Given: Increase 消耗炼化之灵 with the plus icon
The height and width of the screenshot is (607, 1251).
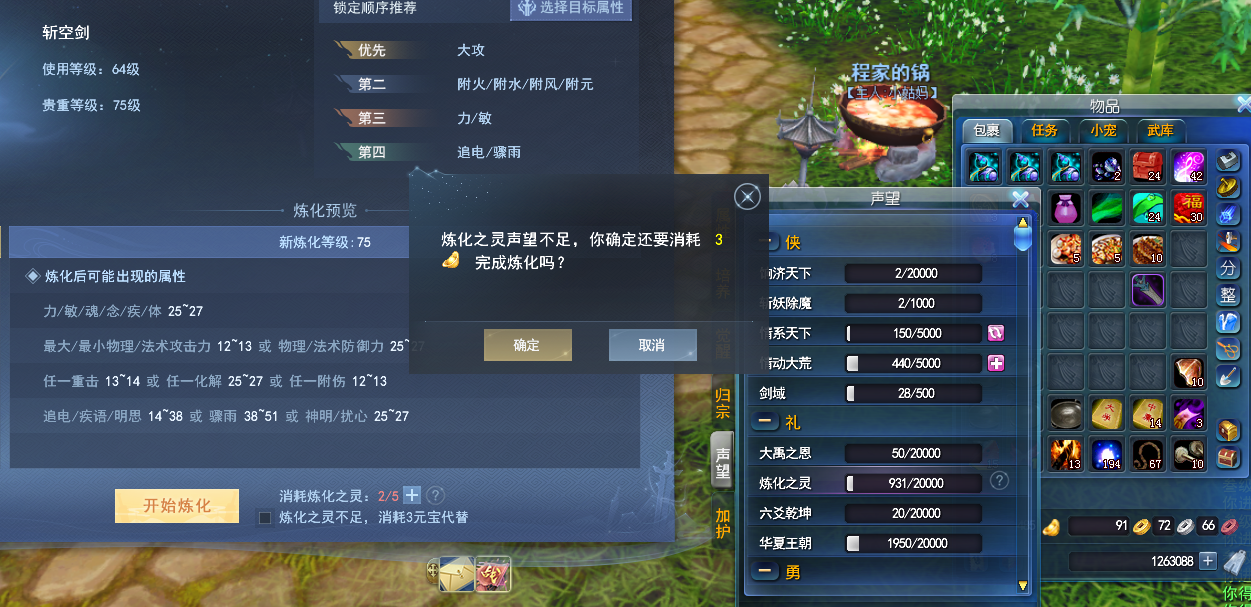Looking at the screenshot, I should [x=412, y=494].
